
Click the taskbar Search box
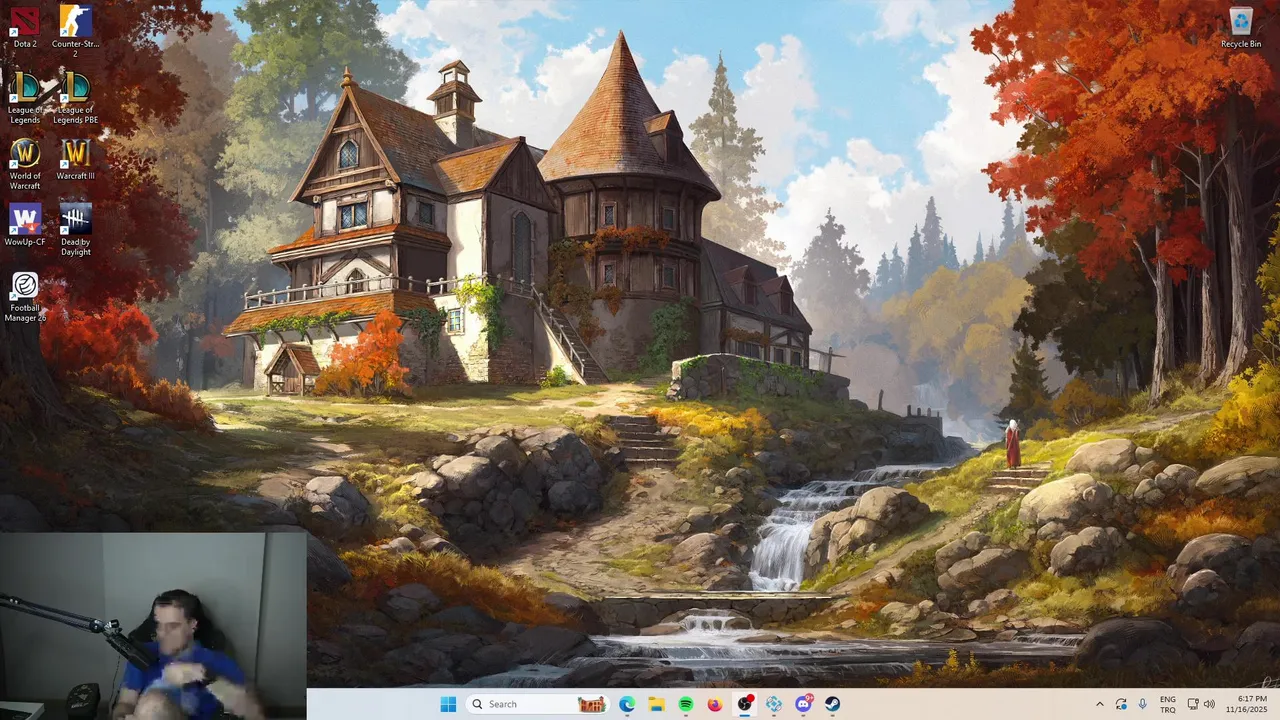[538, 704]
